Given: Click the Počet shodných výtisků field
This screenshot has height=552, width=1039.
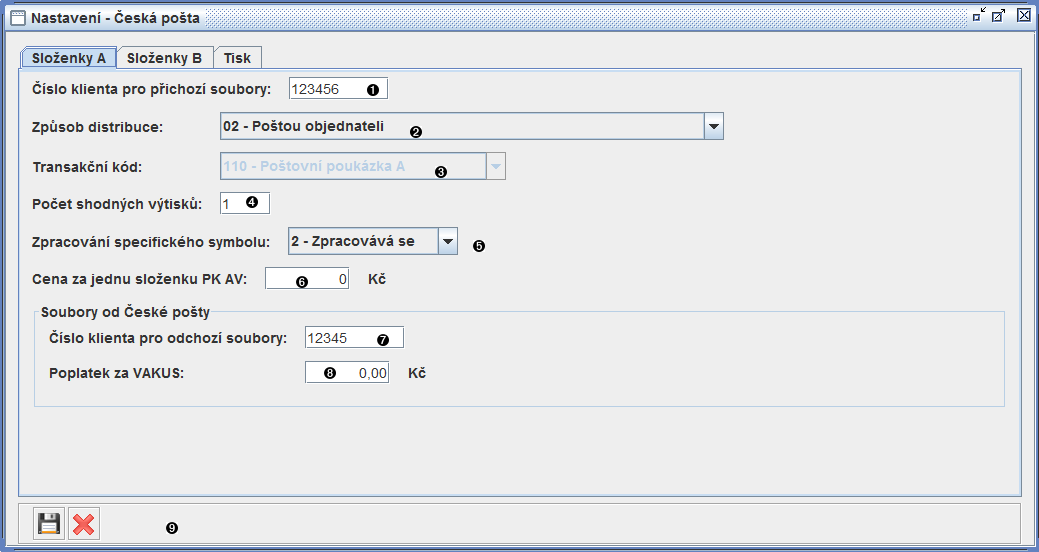Looking at the screenshot, I should click(x=243, y=203).
